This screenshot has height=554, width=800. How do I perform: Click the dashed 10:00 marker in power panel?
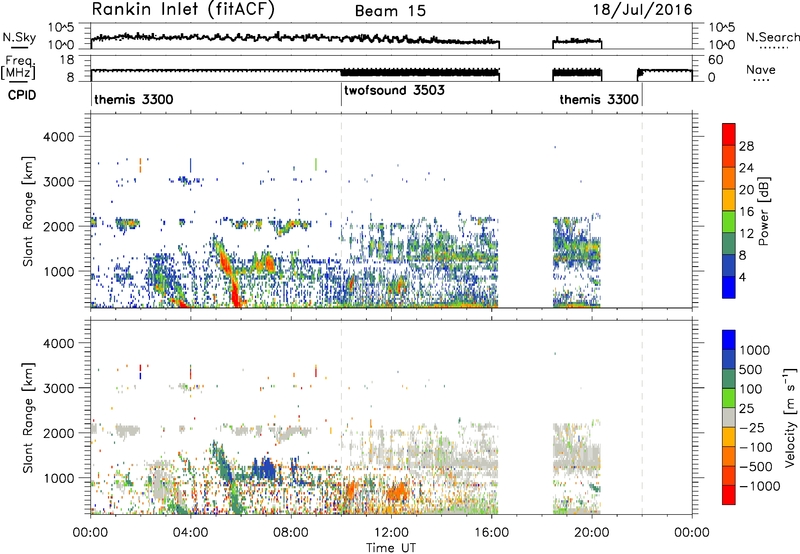[x=341, y=210]
